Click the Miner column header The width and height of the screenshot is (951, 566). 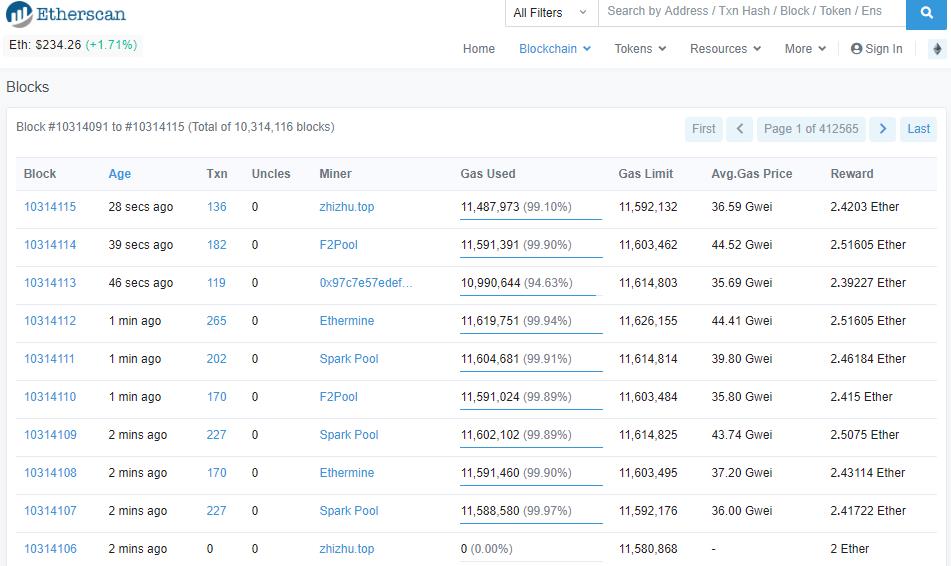point(335,174)
